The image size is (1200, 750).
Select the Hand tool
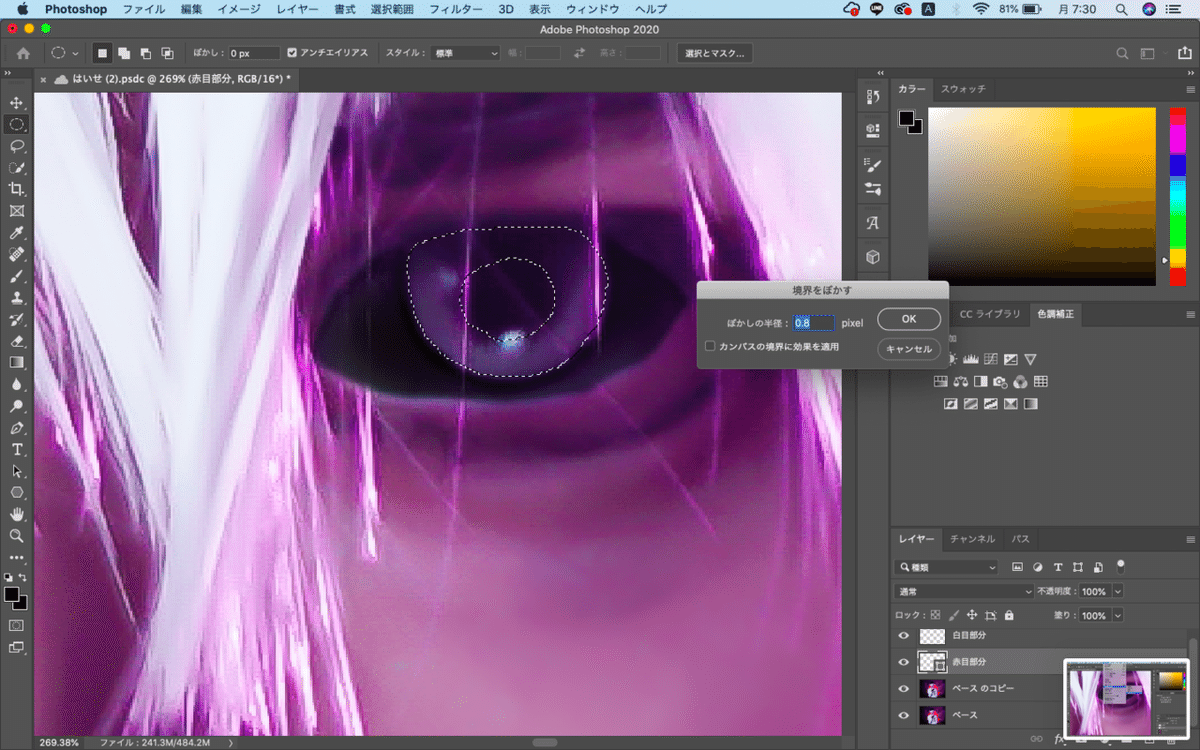16,514
